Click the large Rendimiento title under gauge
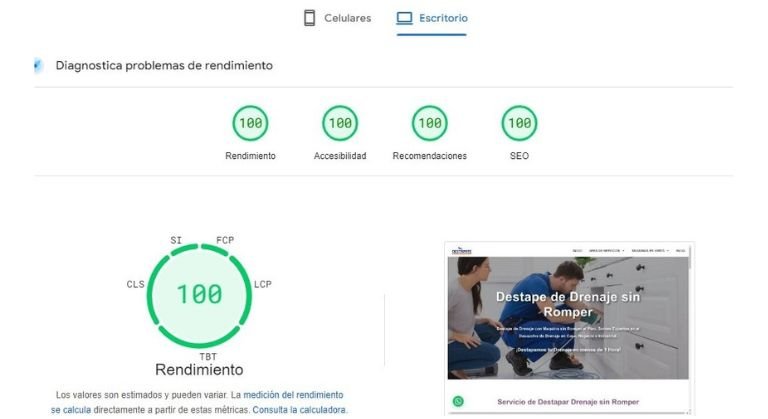The width and height of the screenshot is (768, 419). click(200, 370)
